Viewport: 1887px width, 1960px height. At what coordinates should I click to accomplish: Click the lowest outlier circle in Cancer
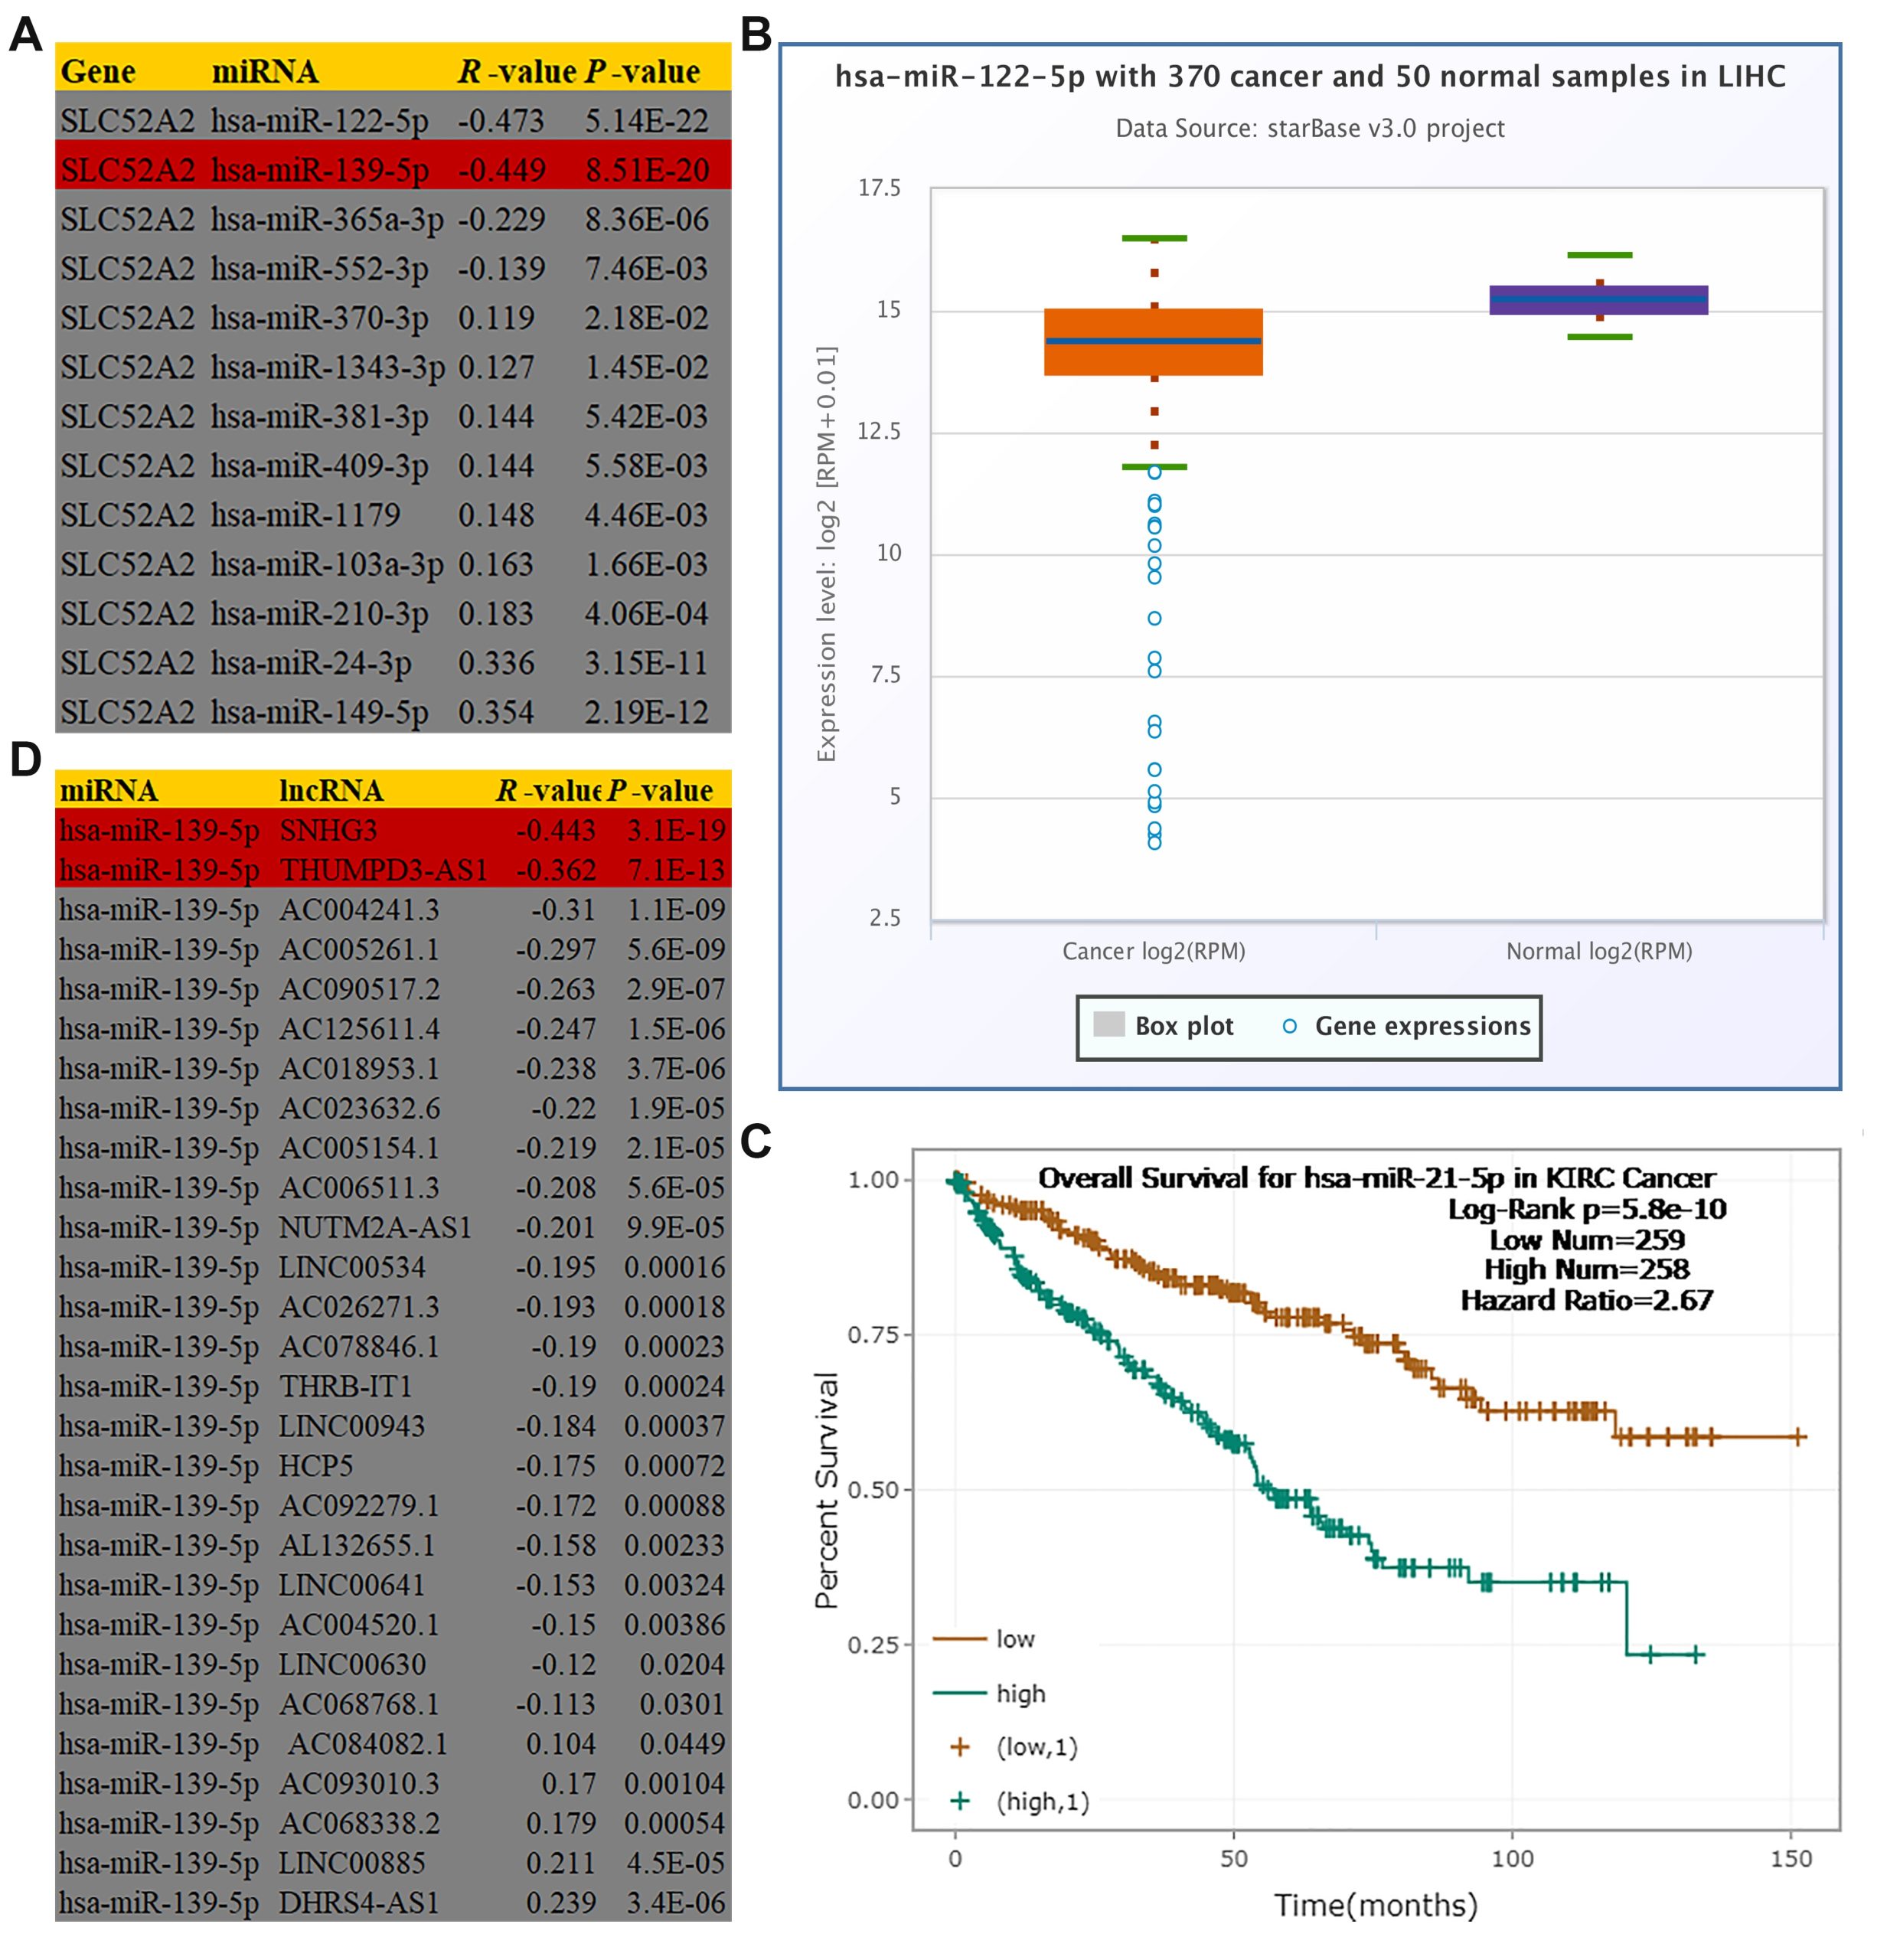(1154, 843)
